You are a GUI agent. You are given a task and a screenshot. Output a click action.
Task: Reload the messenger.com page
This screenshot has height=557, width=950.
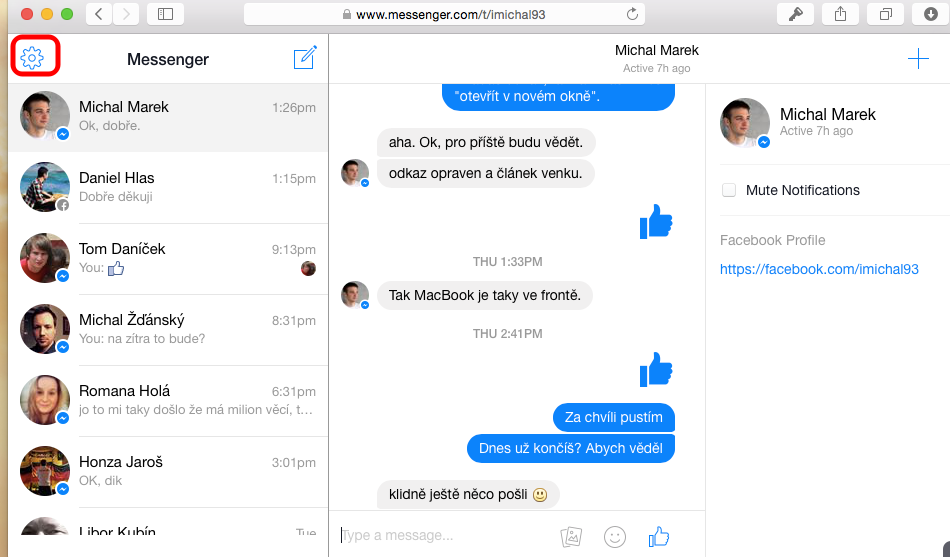[x=632, y=14]
